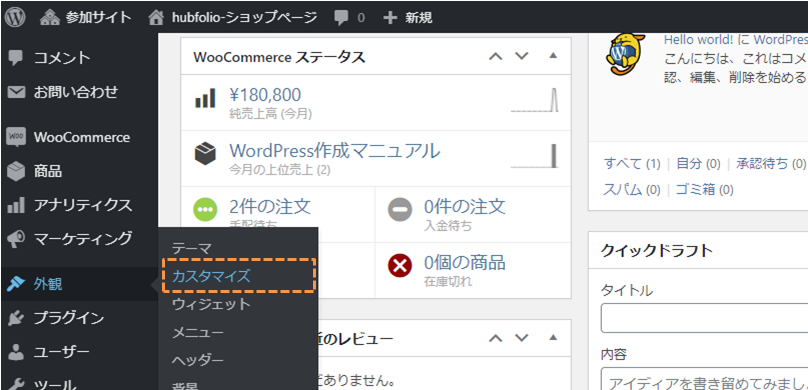Image resolution: width=808 pixels, height=390 pixels.
Task: Click the green ellipsis order status icon
Action: (x=205, y=210)
